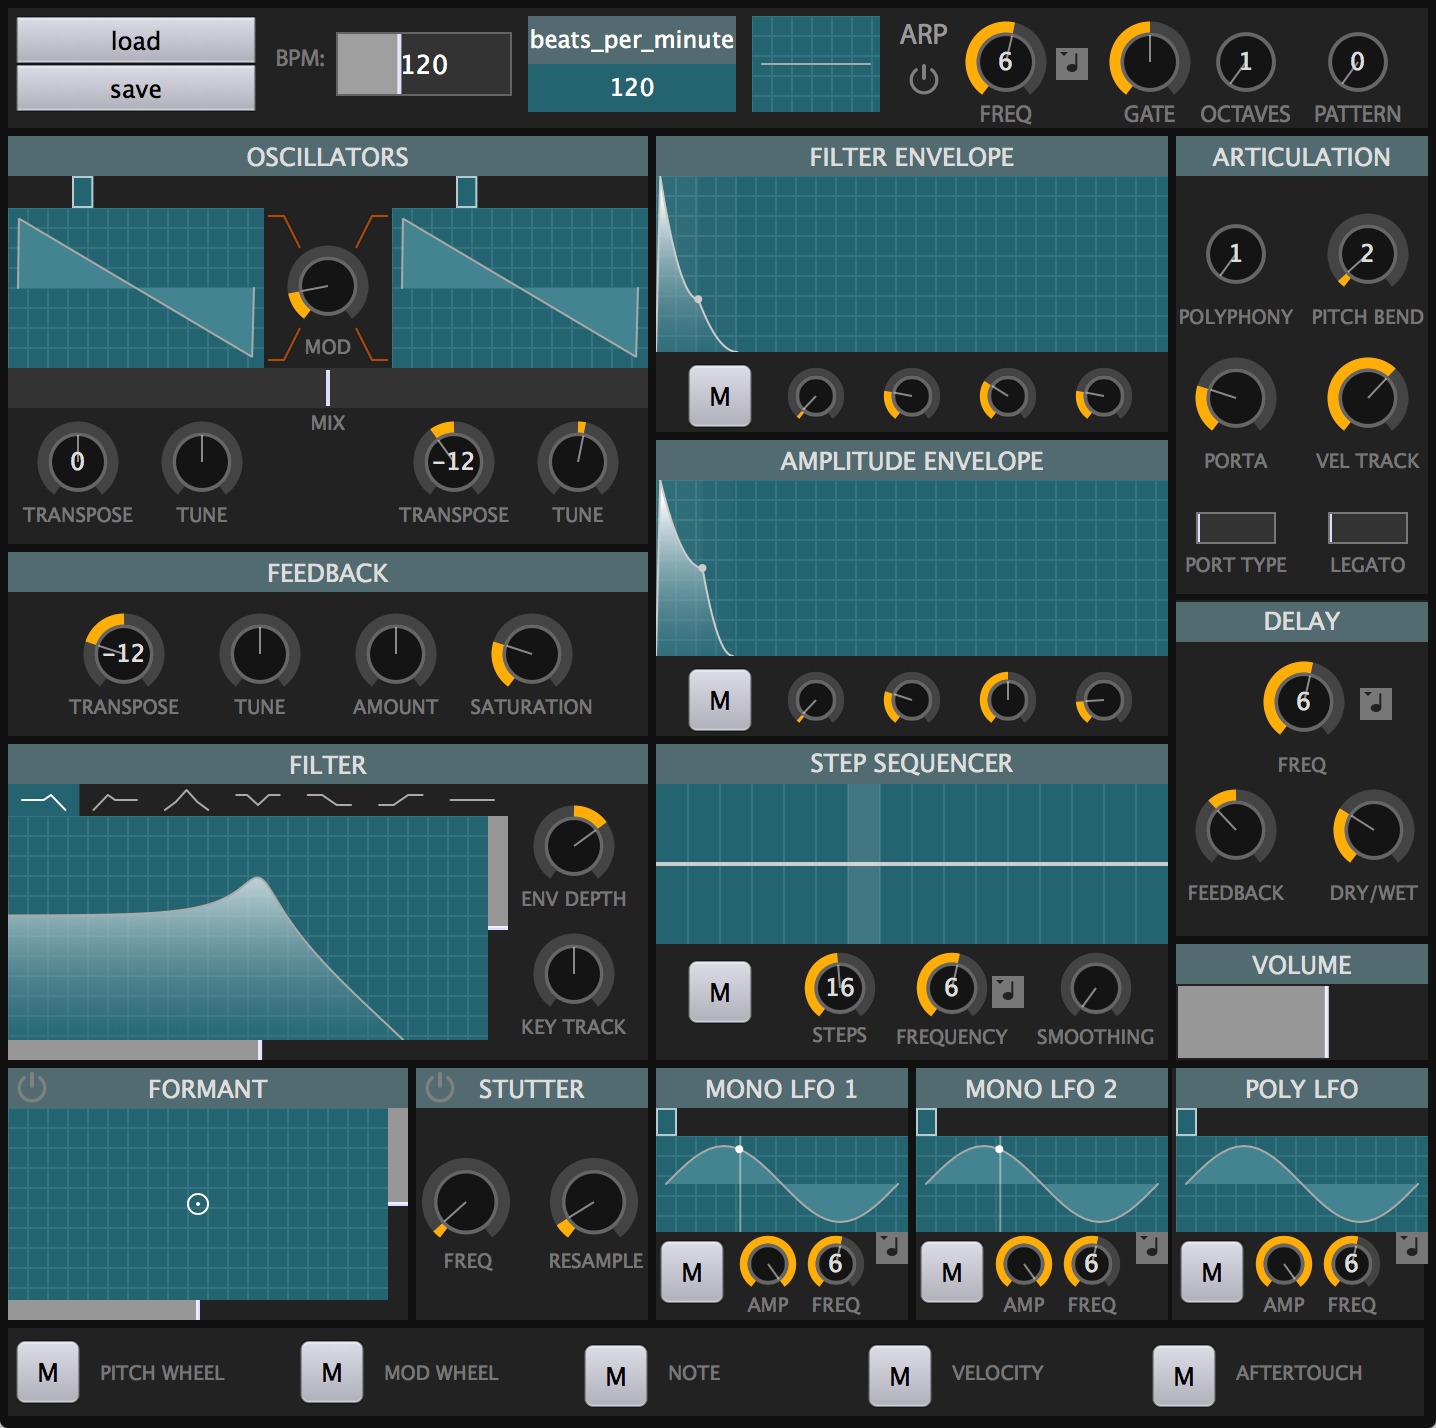This screenshot has width=1436, height=1428.
Task: Click the tempo-sync icon for Mono LFO 1
Action: [891, 1249]
